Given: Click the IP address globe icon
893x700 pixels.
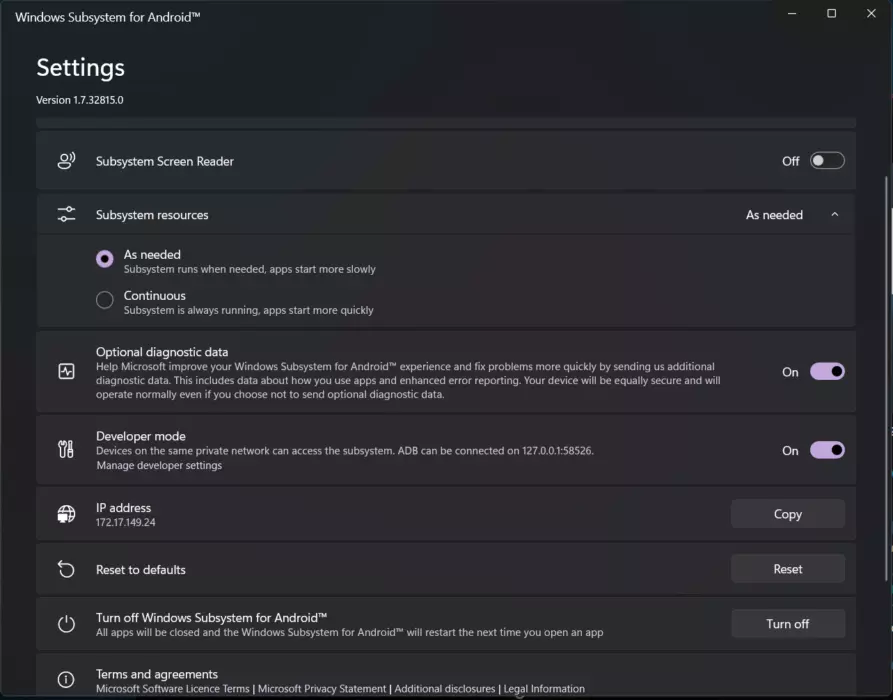Looking at the screenshot, I should [x=66, y=513].
